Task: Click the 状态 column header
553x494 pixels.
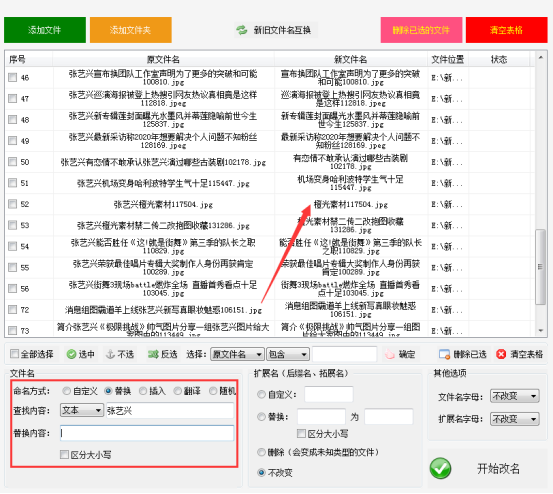Action: point(499,59)
